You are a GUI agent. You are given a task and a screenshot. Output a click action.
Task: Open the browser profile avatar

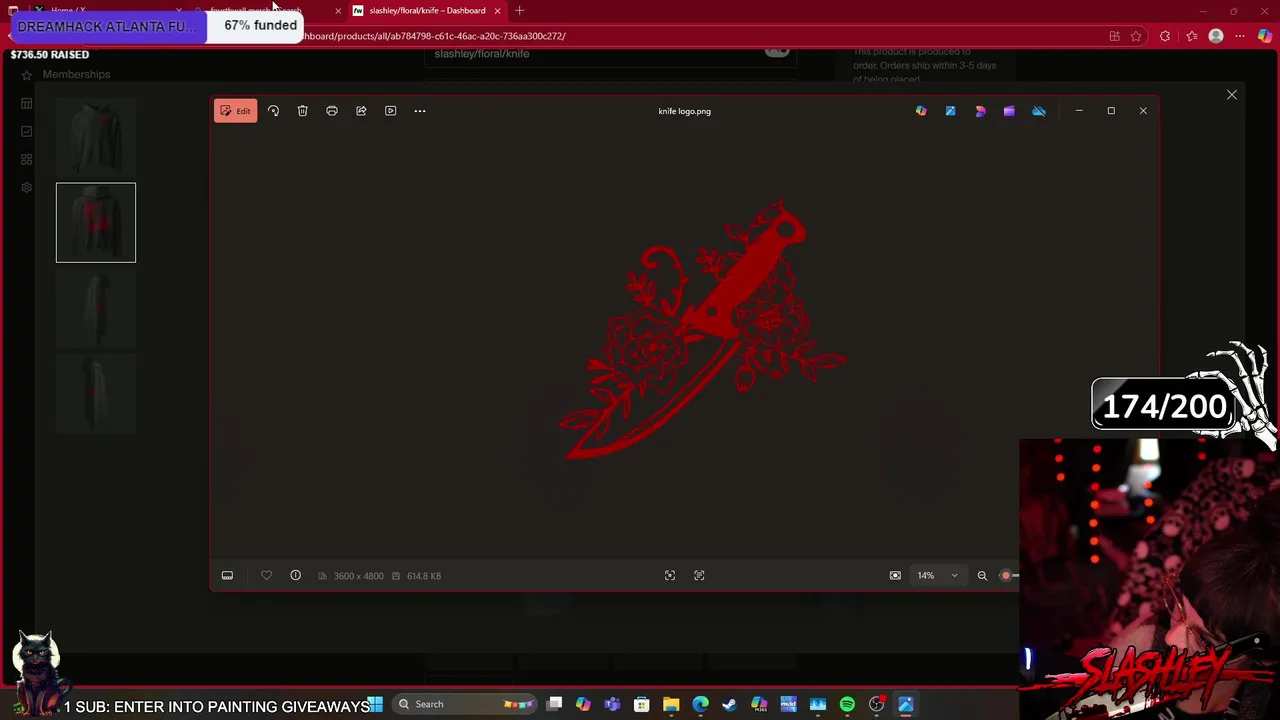pyautogui.click(x=1216, y=36)
